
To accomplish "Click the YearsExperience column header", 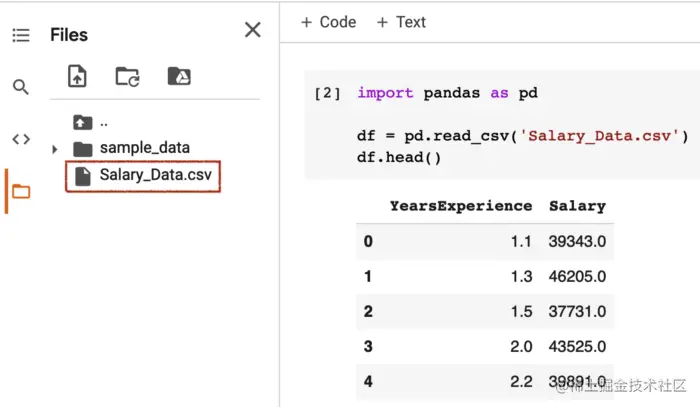I will tap(461, 206).
